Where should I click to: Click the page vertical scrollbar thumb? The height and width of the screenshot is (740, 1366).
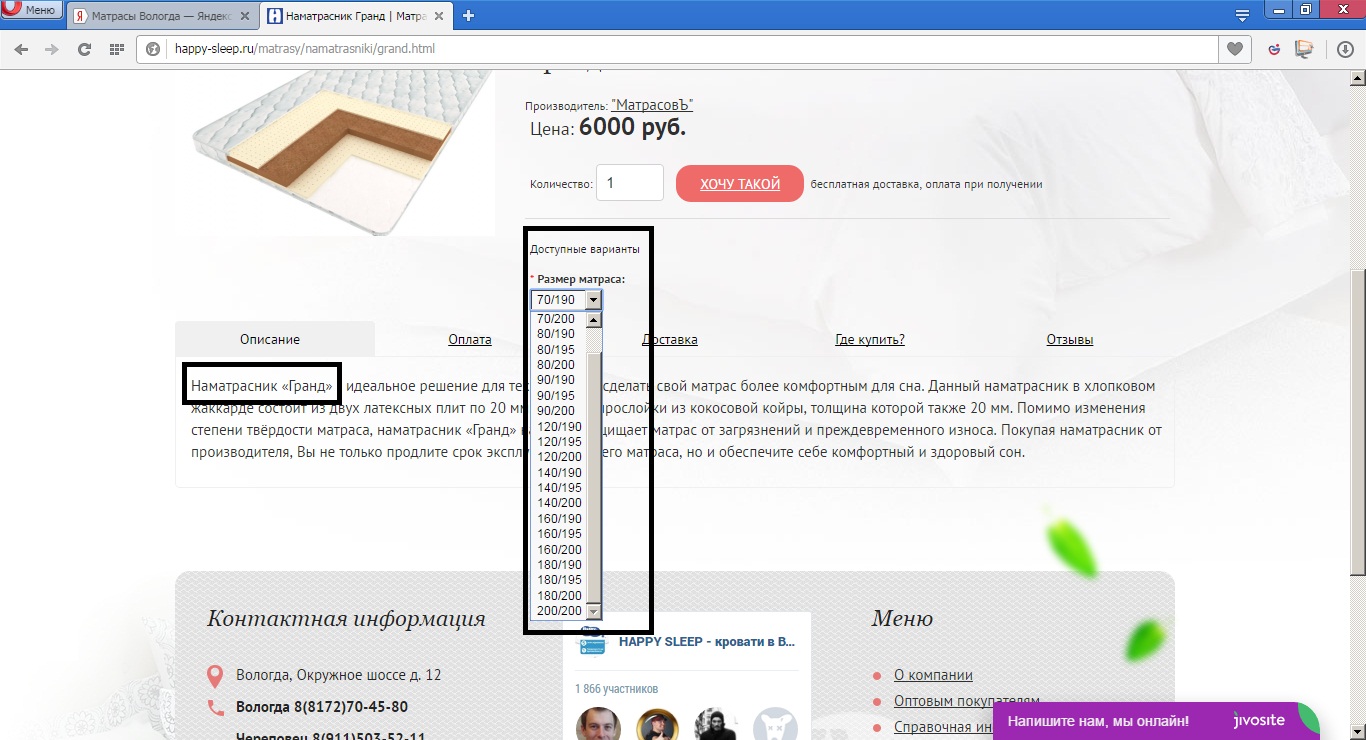pos(1357,423)
